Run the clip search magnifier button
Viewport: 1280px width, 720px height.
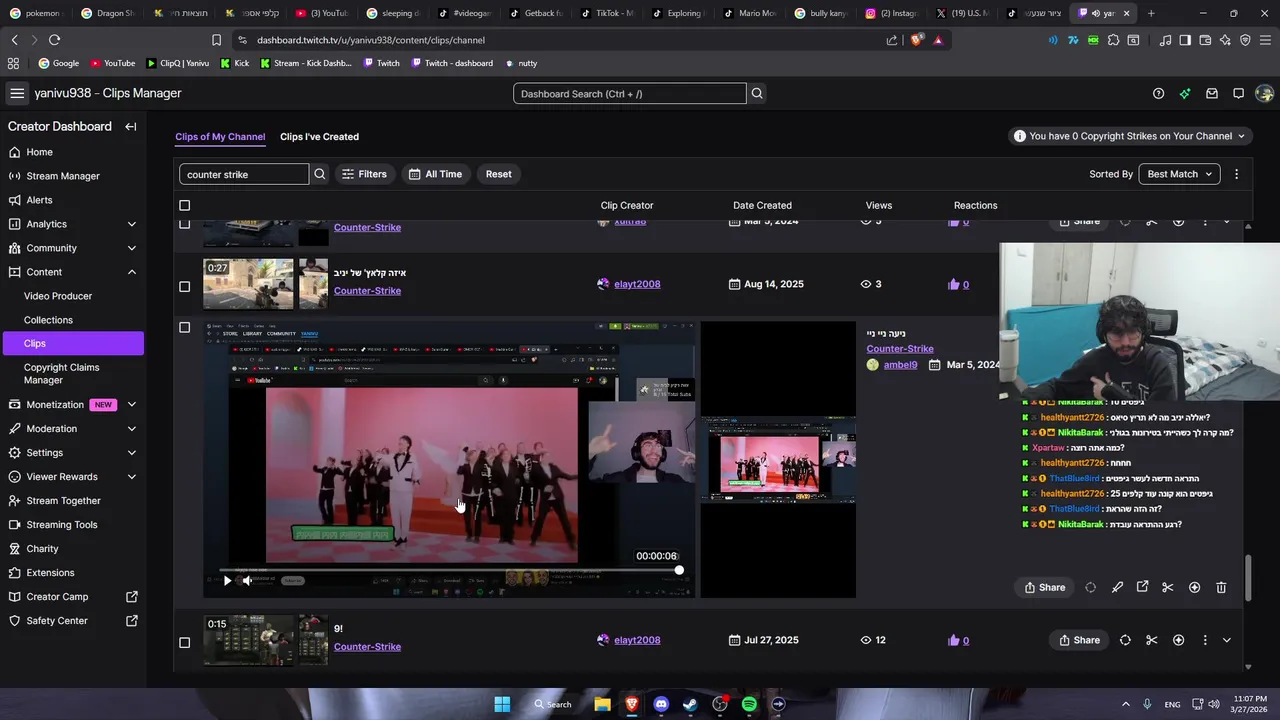320,174
